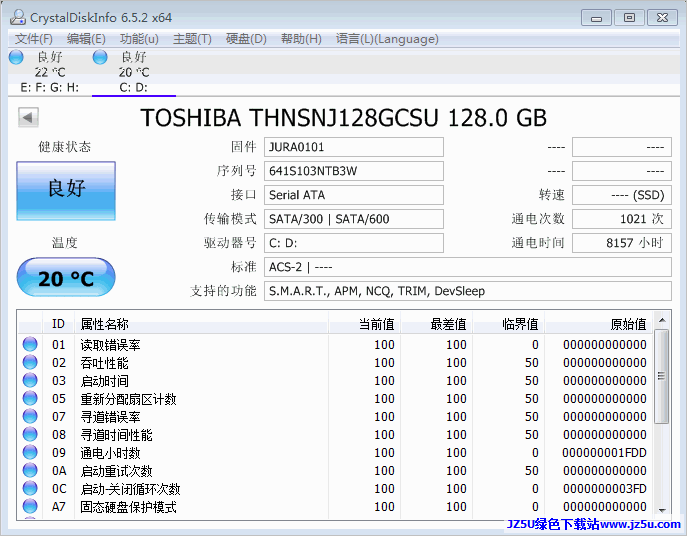Select the row 固态硬盘保护模式
The height and width of the screenshot is (536, 687).
coord(335,506)
